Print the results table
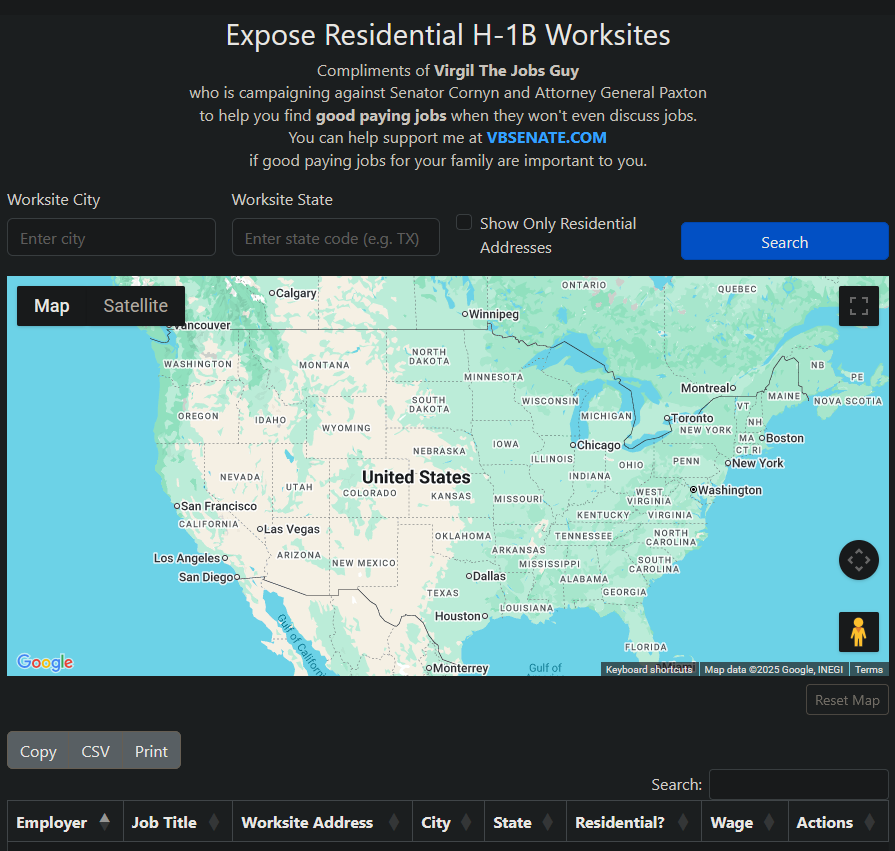This screenshot has height=851, width=895. click(x=151, y=751)
